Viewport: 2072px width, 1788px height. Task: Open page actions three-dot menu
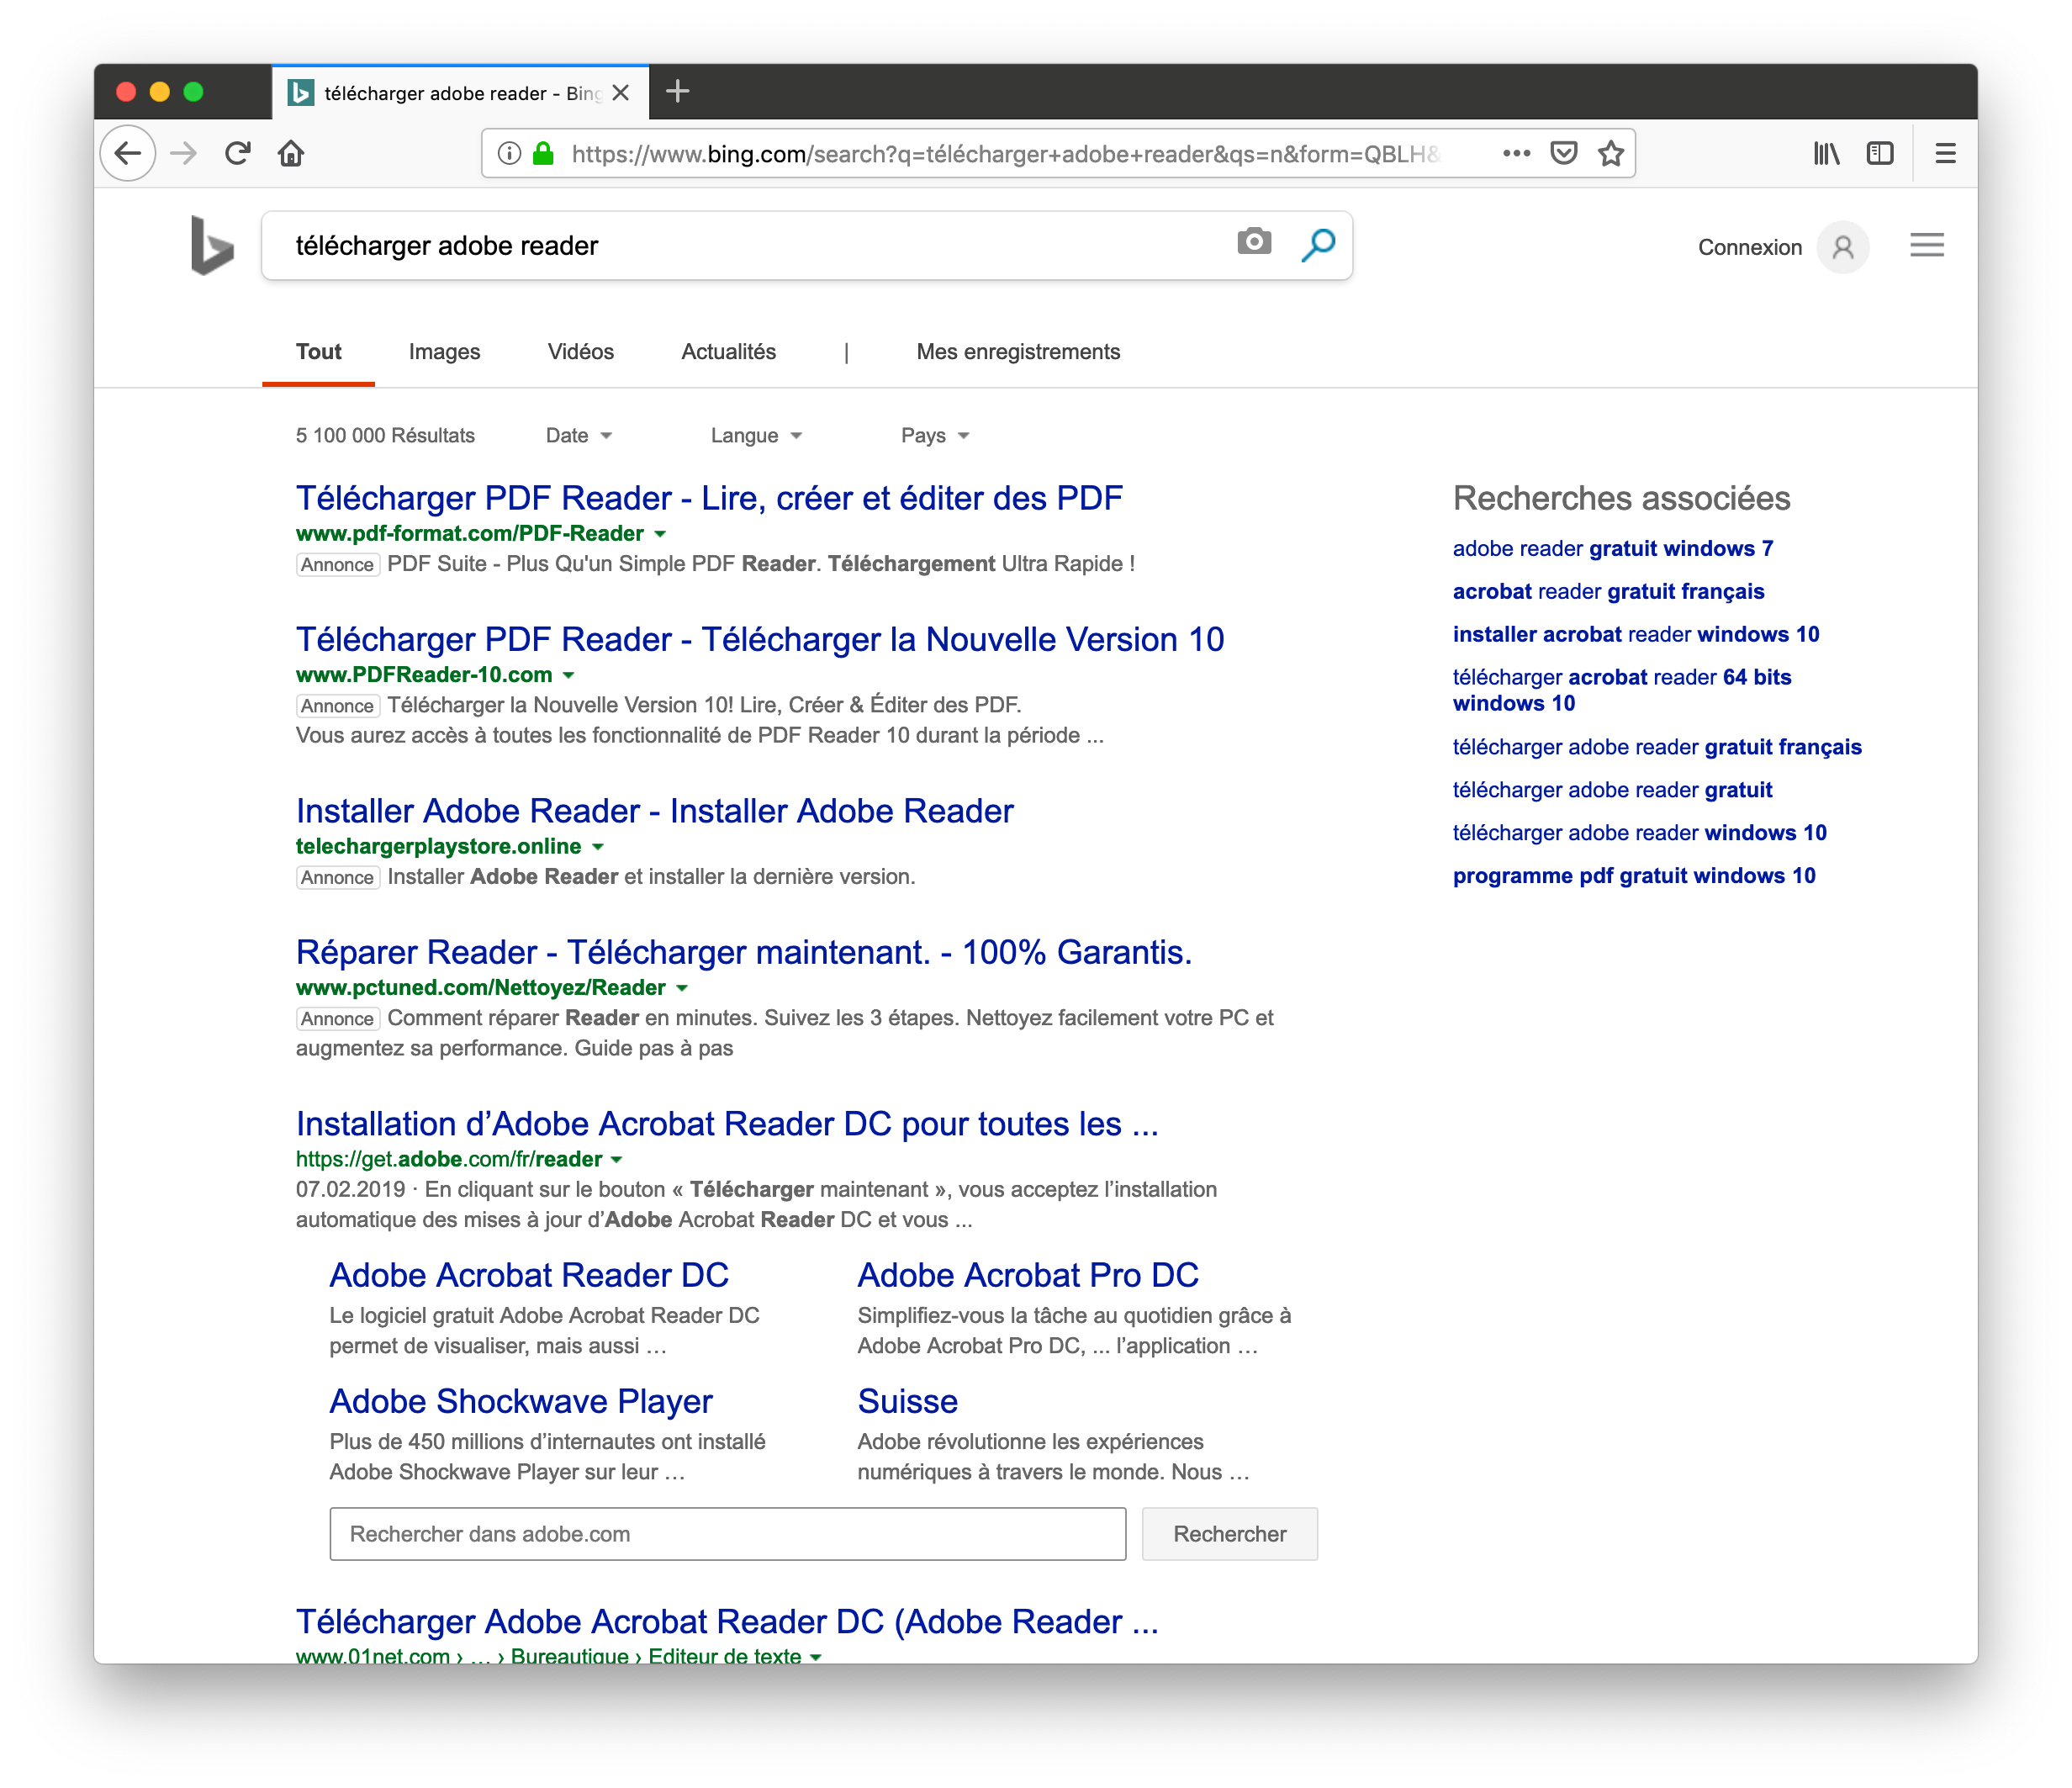pos(1516,153)
